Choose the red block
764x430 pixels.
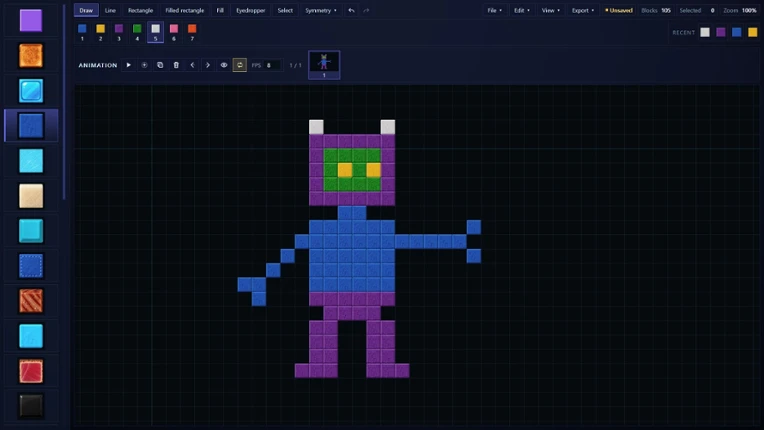31,371
